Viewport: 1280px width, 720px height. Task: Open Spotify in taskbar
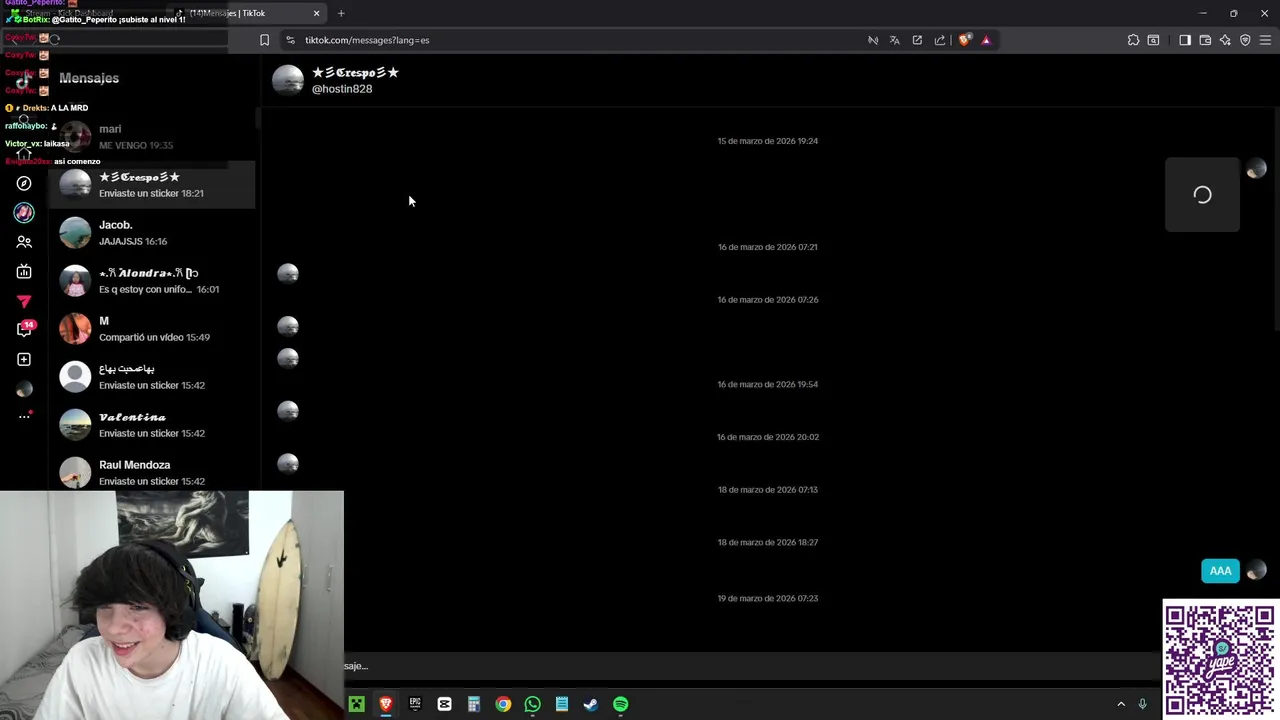(x=621, y=704)
